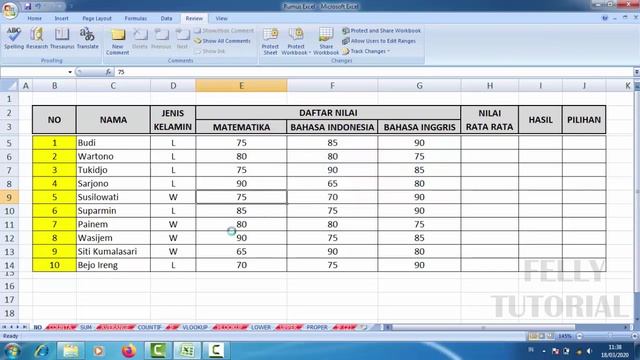
Task: Click the Insert Function fx icon
Action: pos(109,72)
